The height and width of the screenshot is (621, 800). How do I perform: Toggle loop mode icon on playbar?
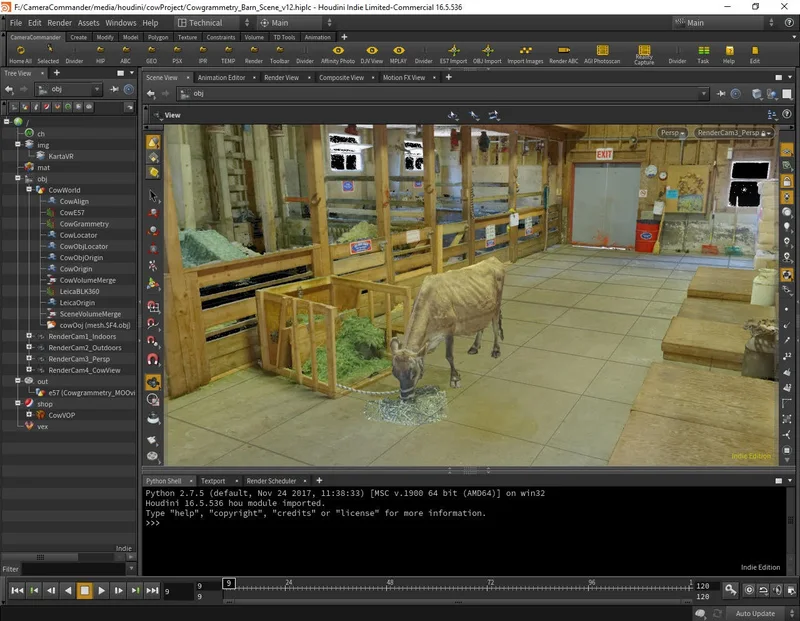tap(763, 590)
